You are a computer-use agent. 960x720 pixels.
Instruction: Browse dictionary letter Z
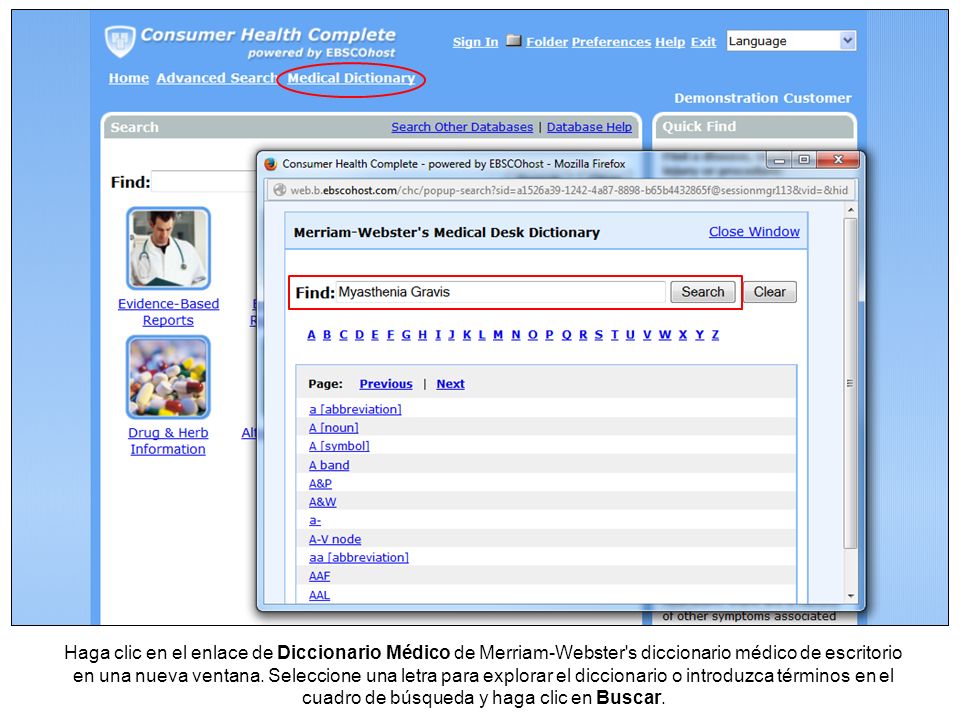715,335
